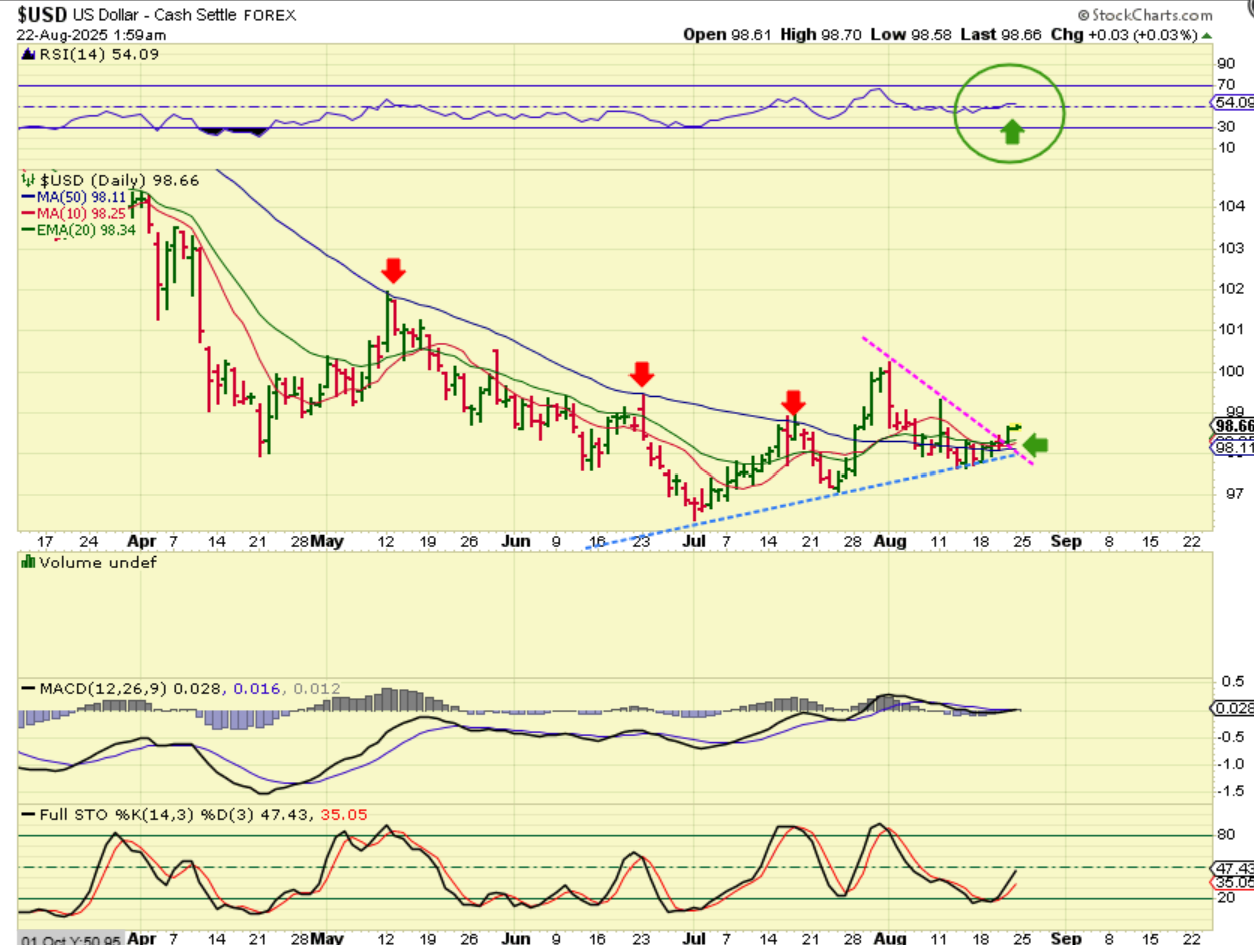This screenshot has height=945, width=1254.
Task: Click the 104 price axis label
Action: [1231, 206]
